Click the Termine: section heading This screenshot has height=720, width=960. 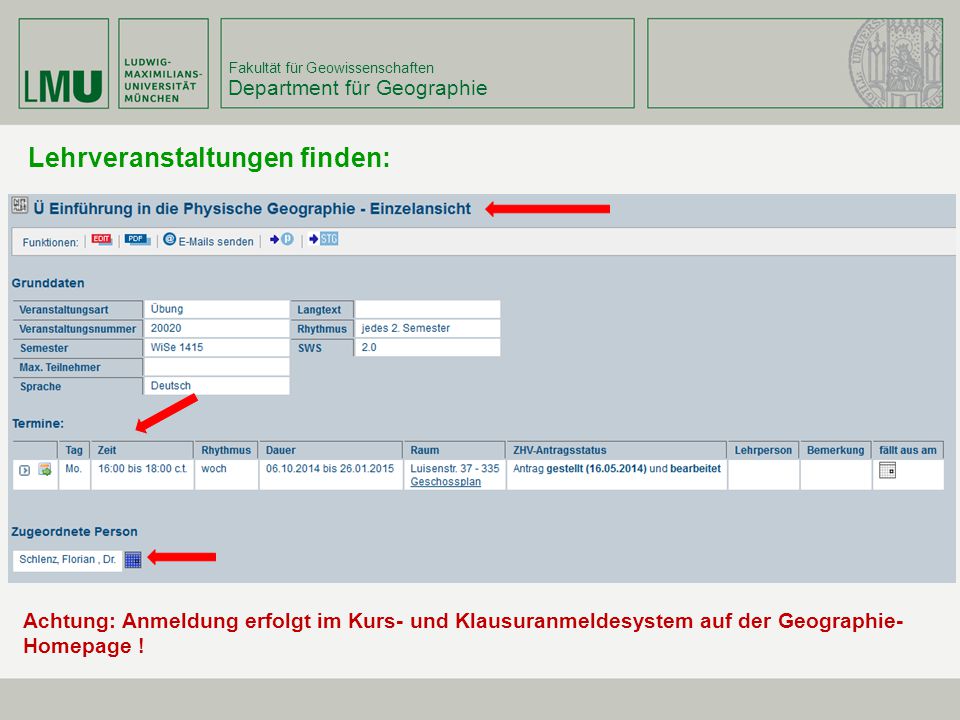pos(38,423)
